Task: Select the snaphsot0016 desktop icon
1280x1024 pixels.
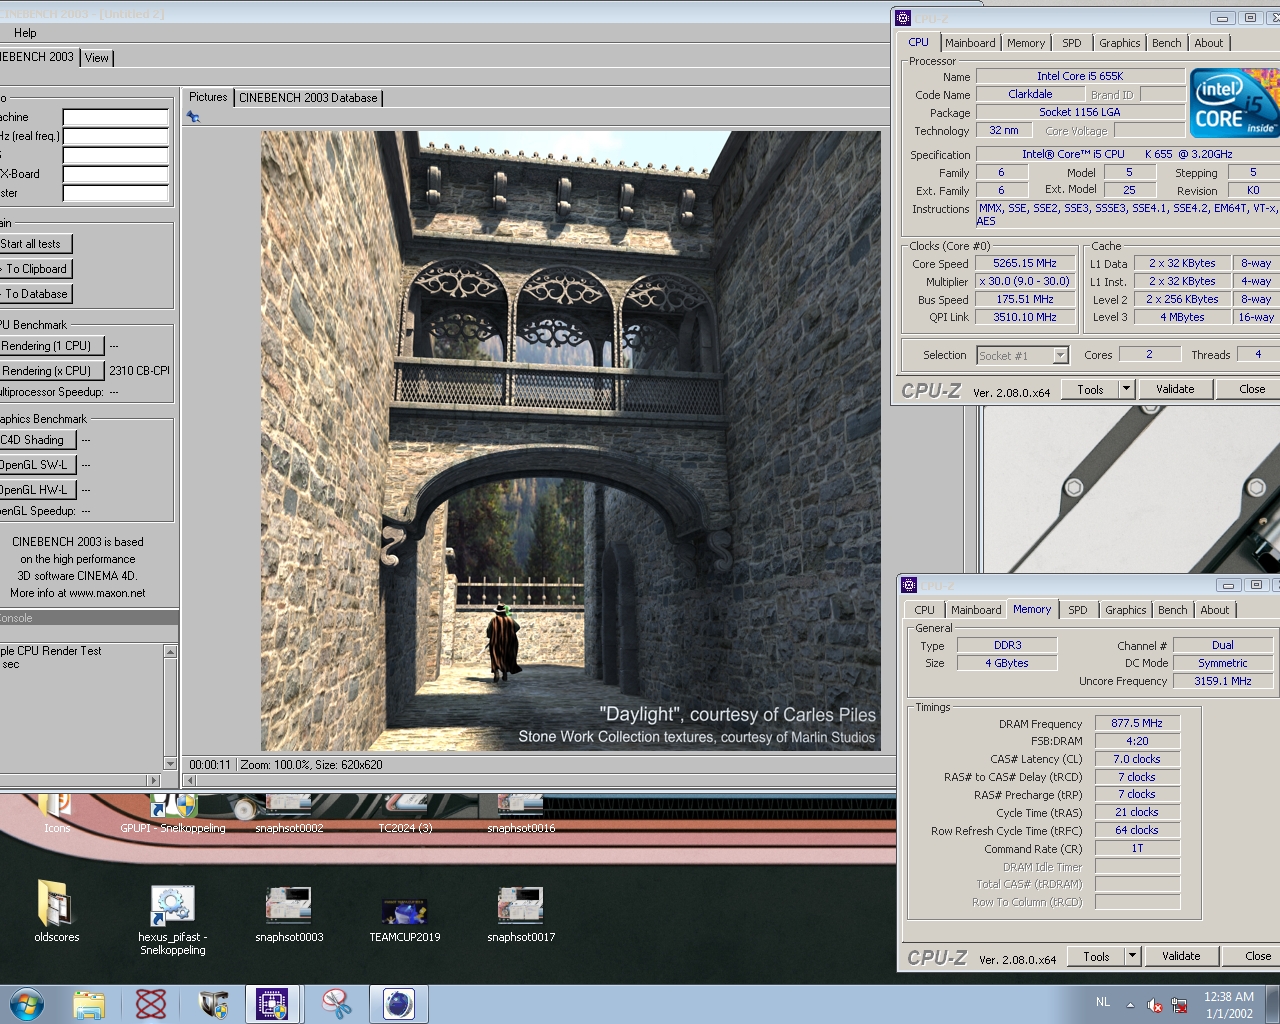Action: pos(521,815)
